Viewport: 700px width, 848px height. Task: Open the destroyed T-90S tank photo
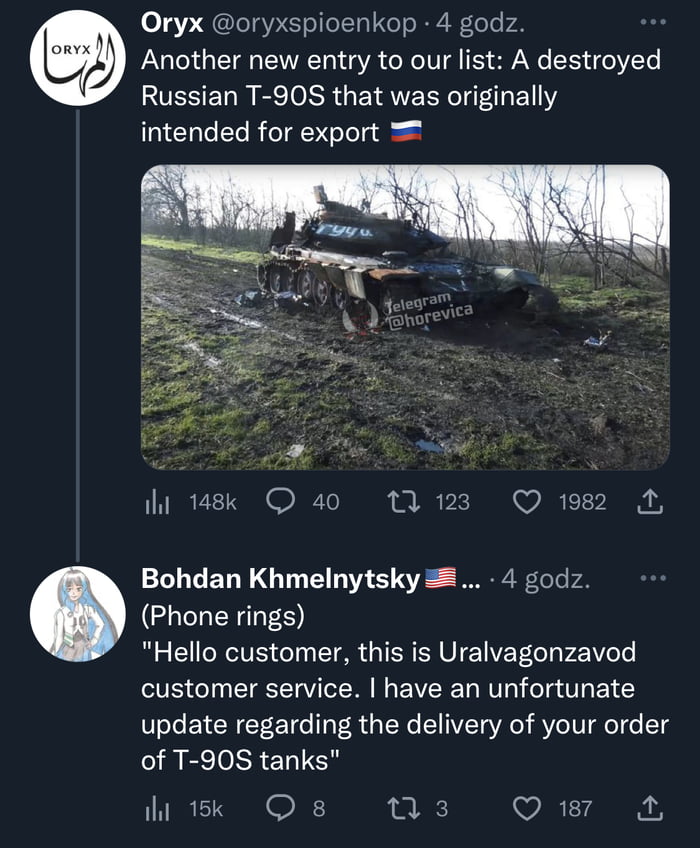pos(405,317)
